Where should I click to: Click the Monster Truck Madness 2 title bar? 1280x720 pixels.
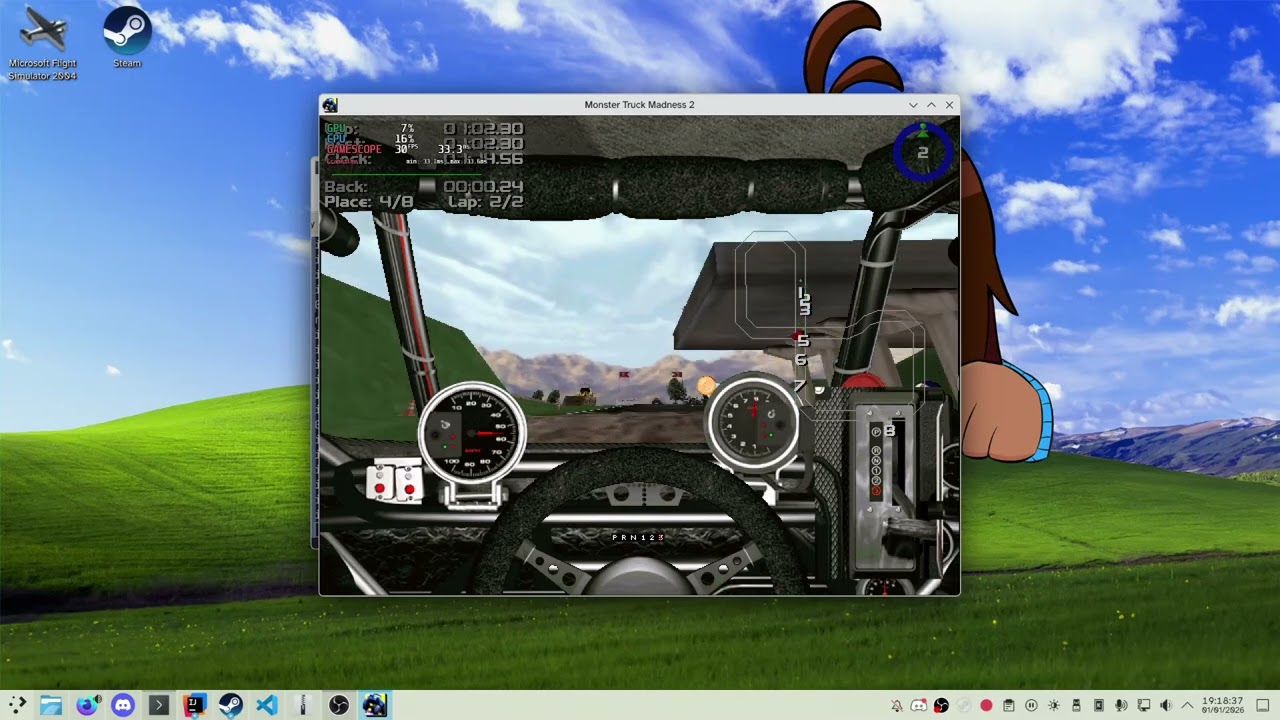click(639, 105)
